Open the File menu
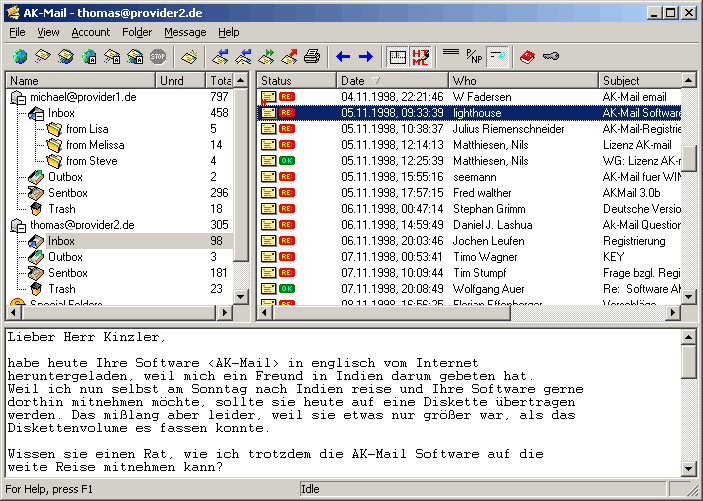Screen dimensions: 703x501 (x=17, y=32)
